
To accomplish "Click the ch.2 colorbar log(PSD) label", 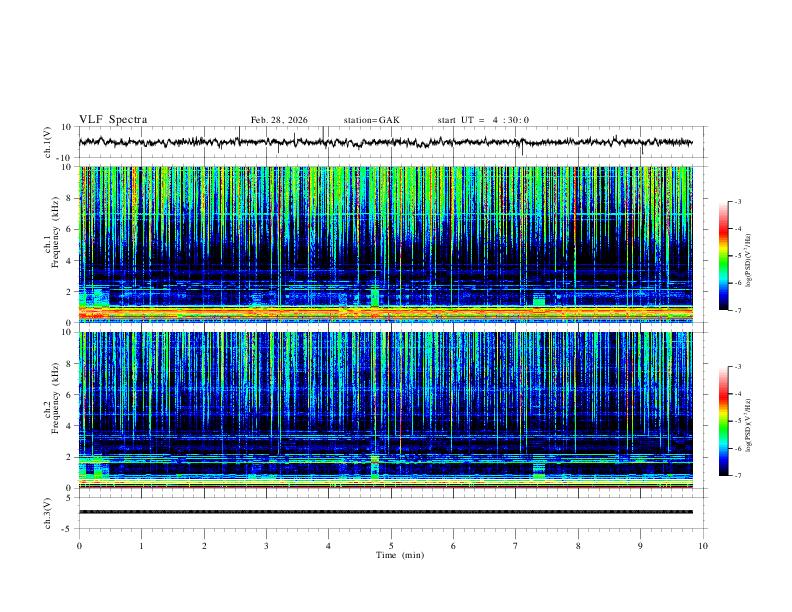I will 749,425.
